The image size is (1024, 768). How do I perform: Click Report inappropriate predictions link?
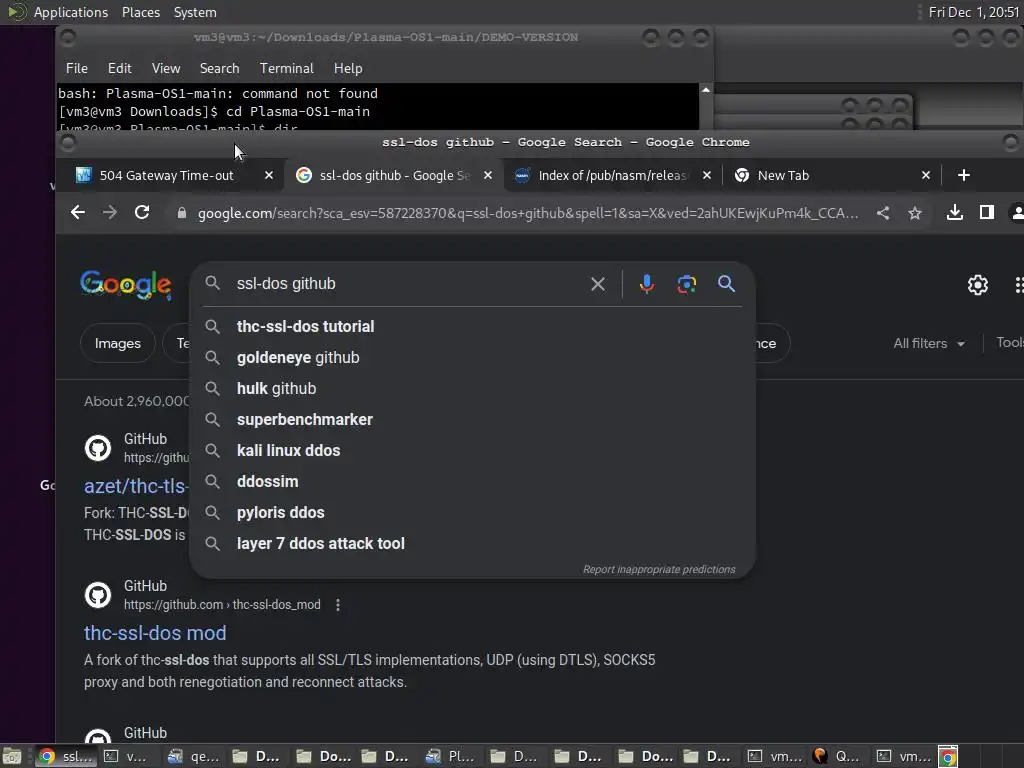click(x=659, y=569)
